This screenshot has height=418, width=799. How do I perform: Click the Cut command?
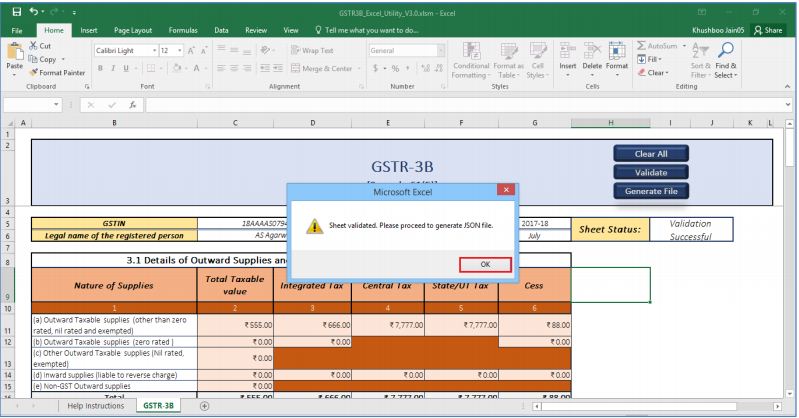pyautogui.click(x=40, y=46)
